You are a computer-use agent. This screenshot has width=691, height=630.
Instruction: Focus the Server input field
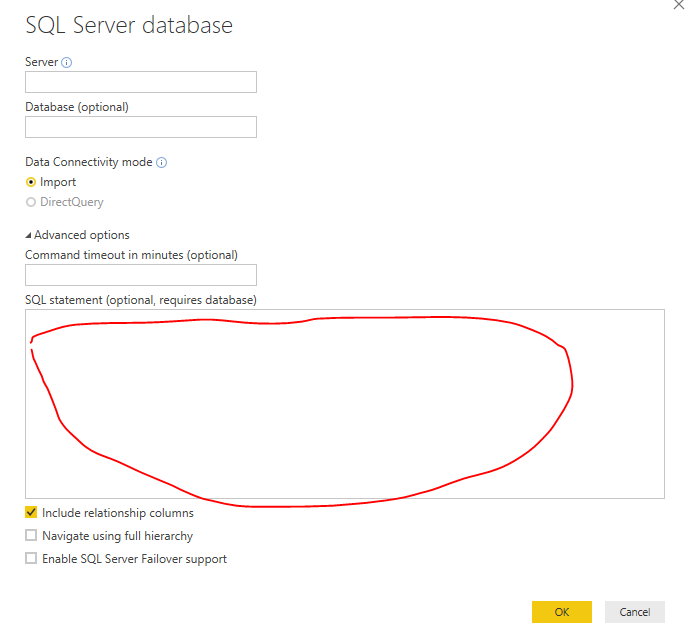point(141,82)
